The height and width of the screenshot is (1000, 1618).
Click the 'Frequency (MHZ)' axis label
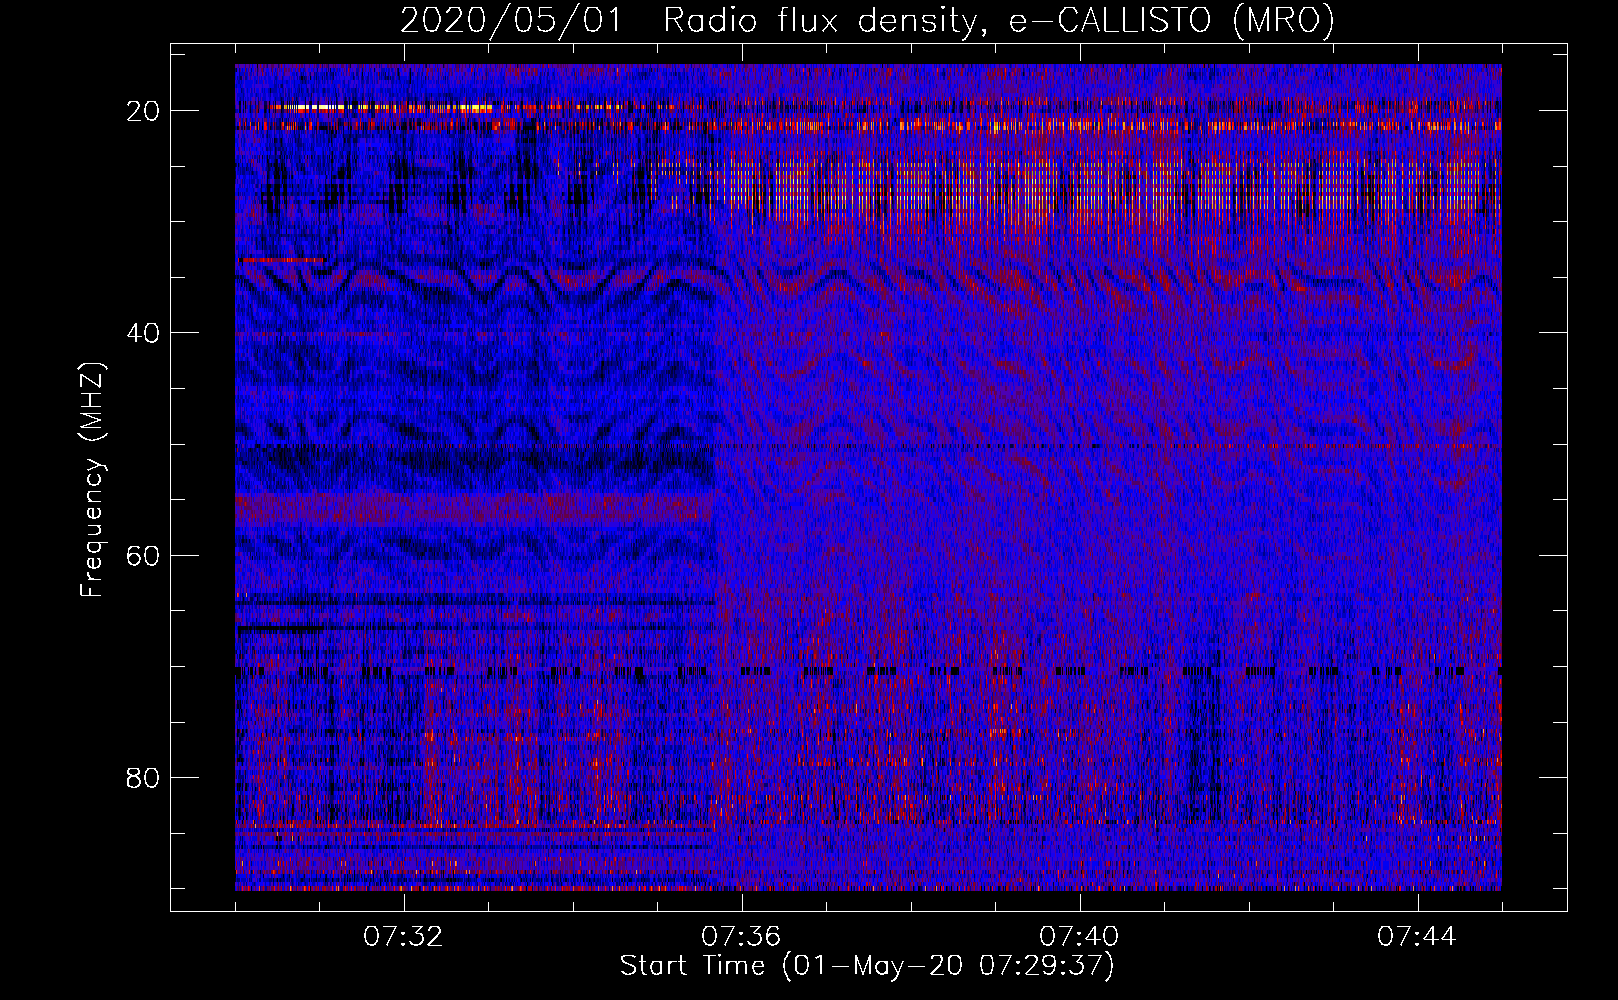(x=91, y=480)
